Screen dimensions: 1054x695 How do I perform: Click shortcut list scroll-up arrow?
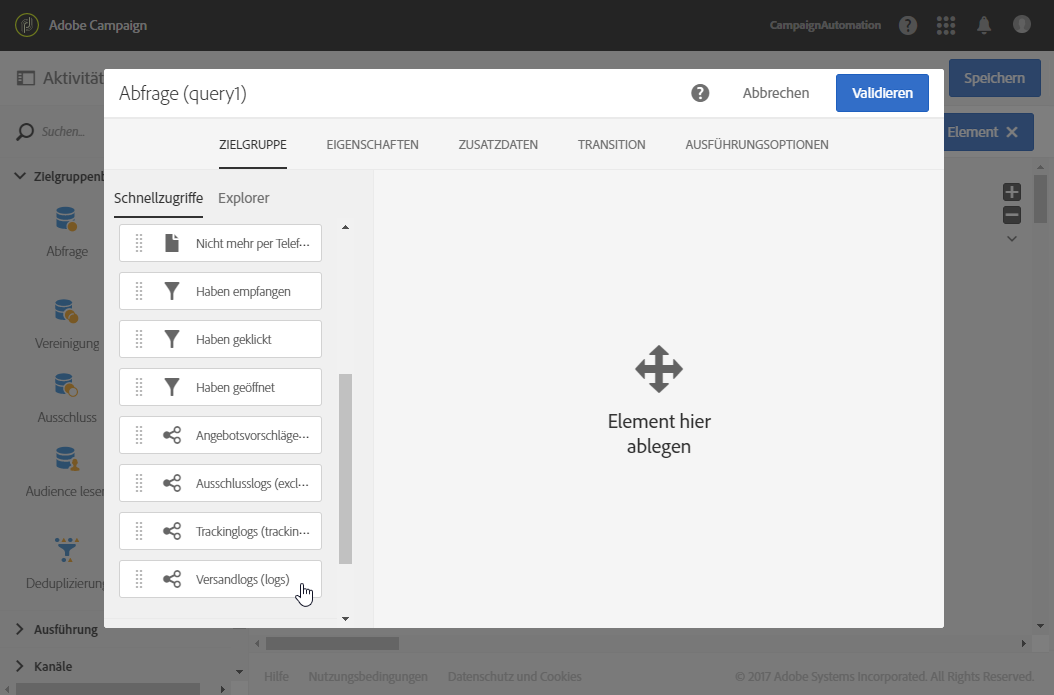click(x=346, y=227)
